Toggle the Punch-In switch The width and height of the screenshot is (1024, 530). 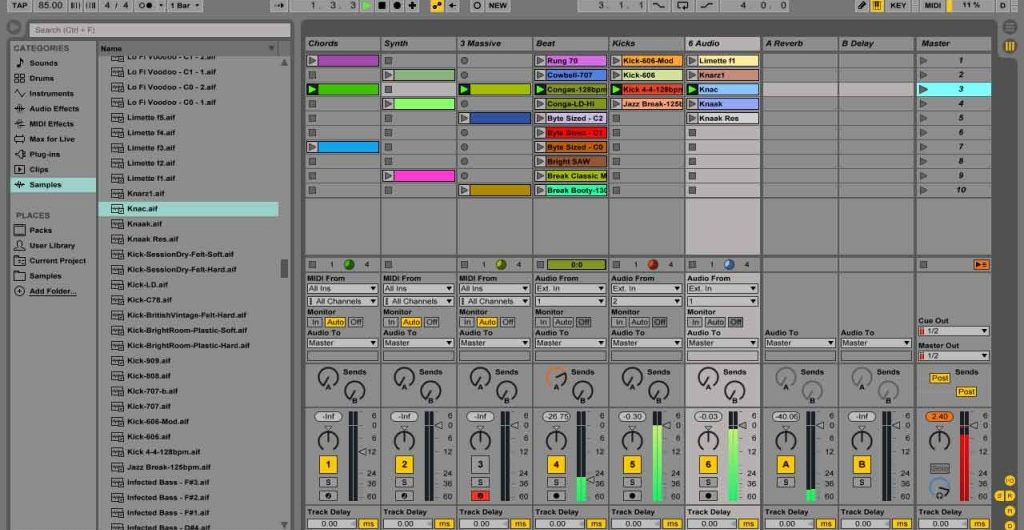coord(658,5)
